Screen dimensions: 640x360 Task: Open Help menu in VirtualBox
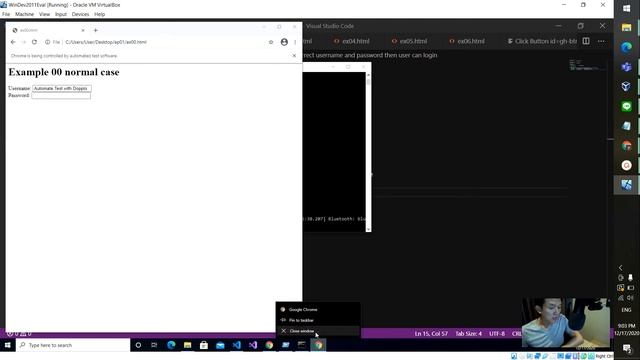[100, 14]
